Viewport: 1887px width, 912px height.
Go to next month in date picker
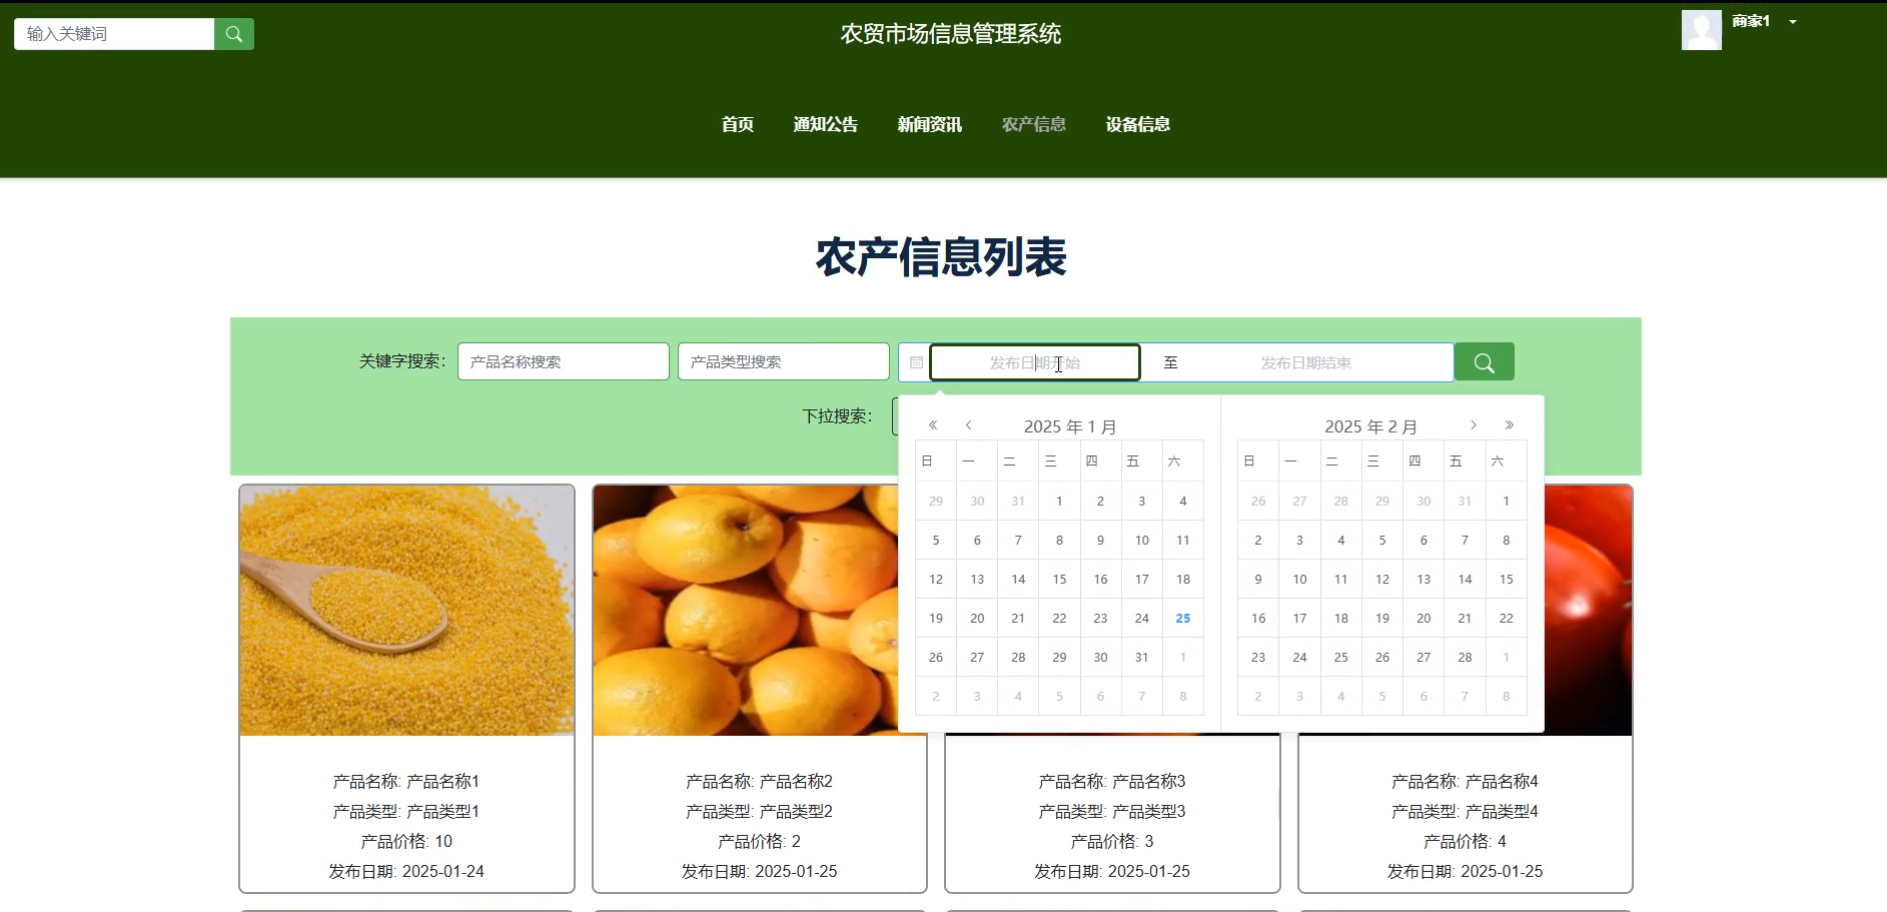point(1473,426)
